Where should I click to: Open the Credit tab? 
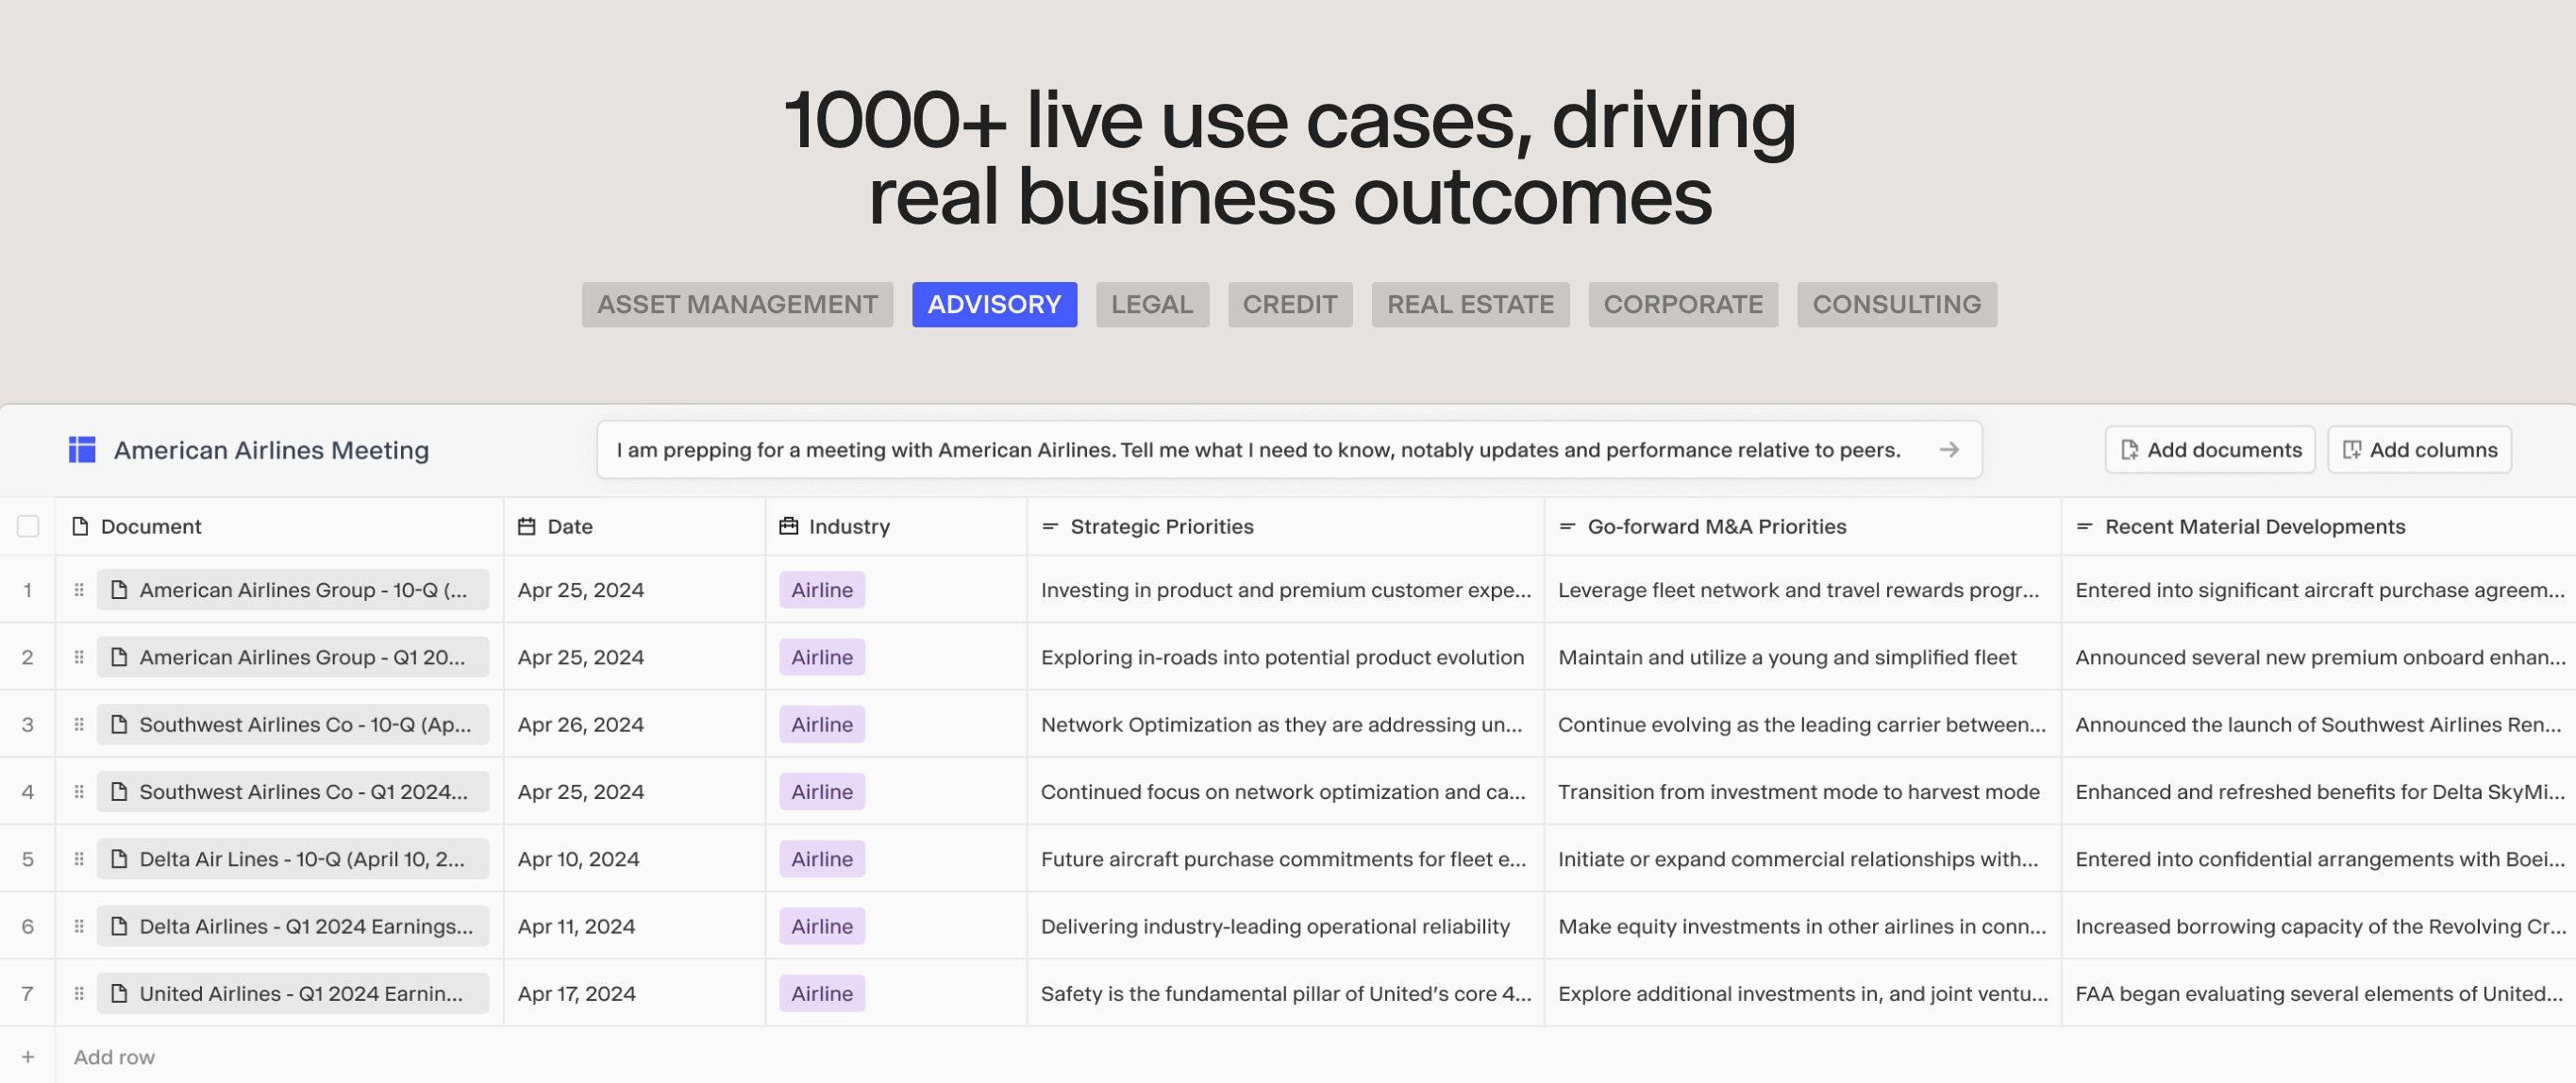(x=1290, y=304)
